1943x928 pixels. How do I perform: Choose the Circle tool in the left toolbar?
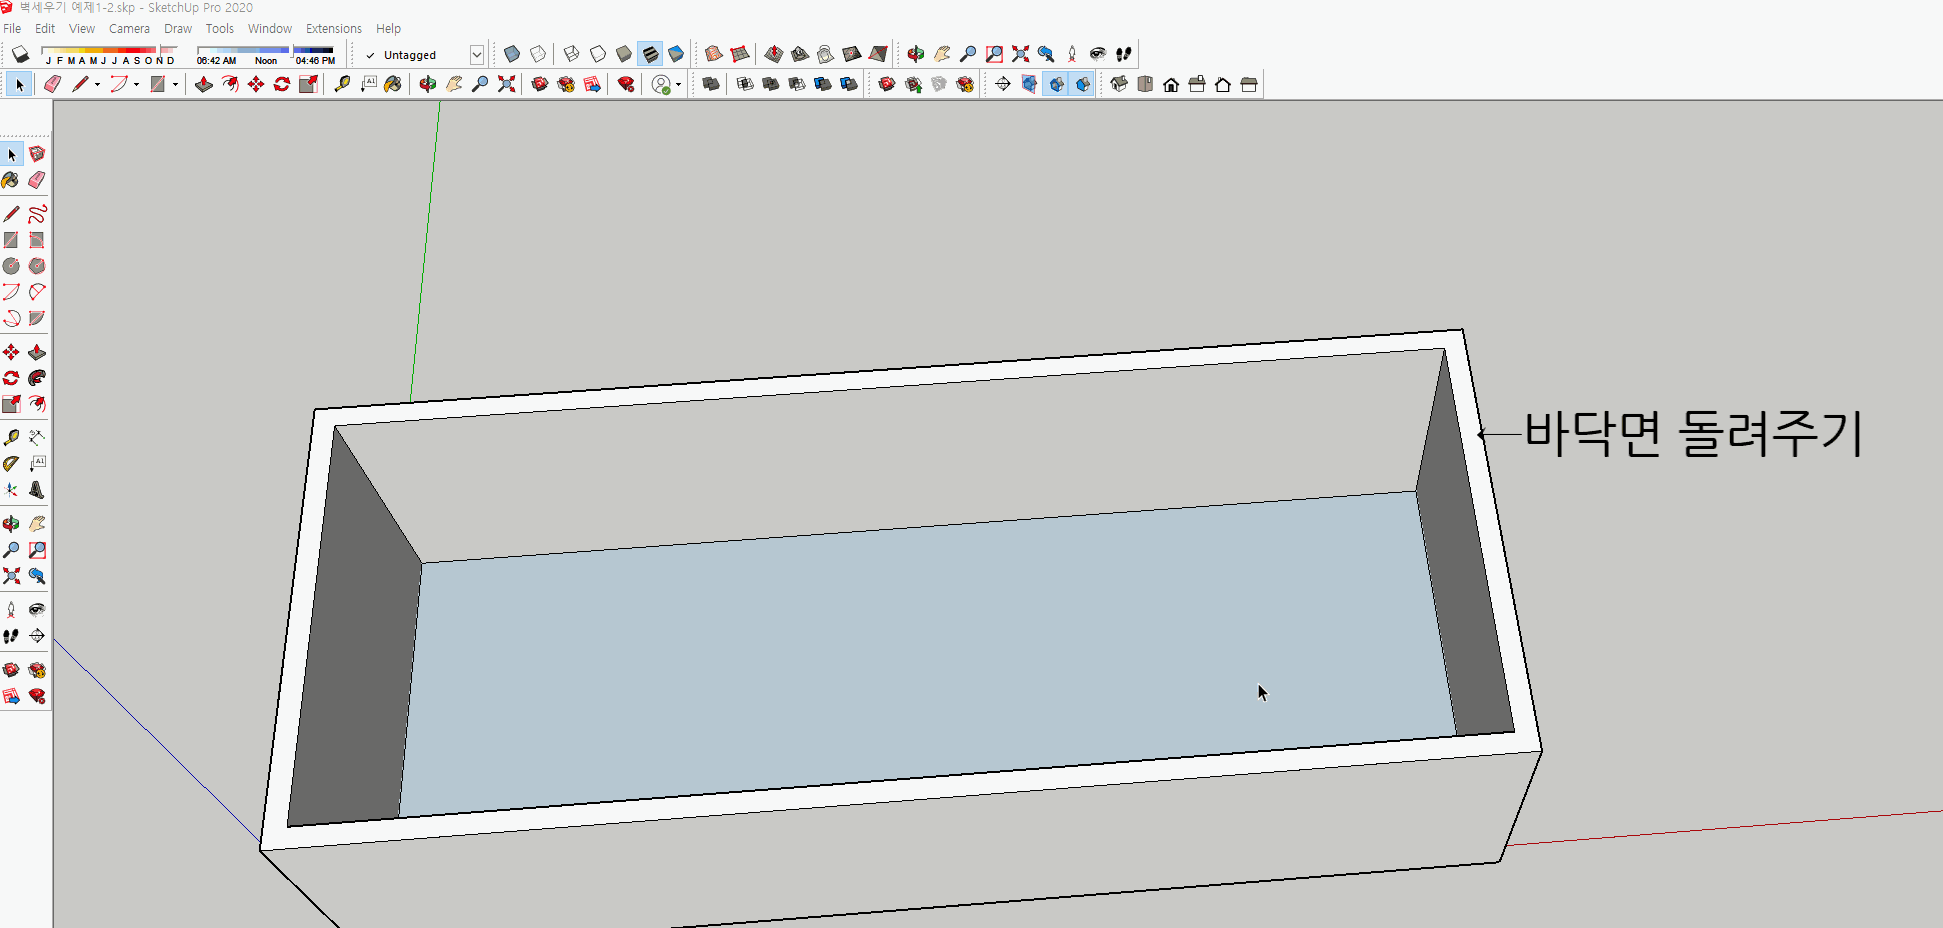(x=11, y=266)
